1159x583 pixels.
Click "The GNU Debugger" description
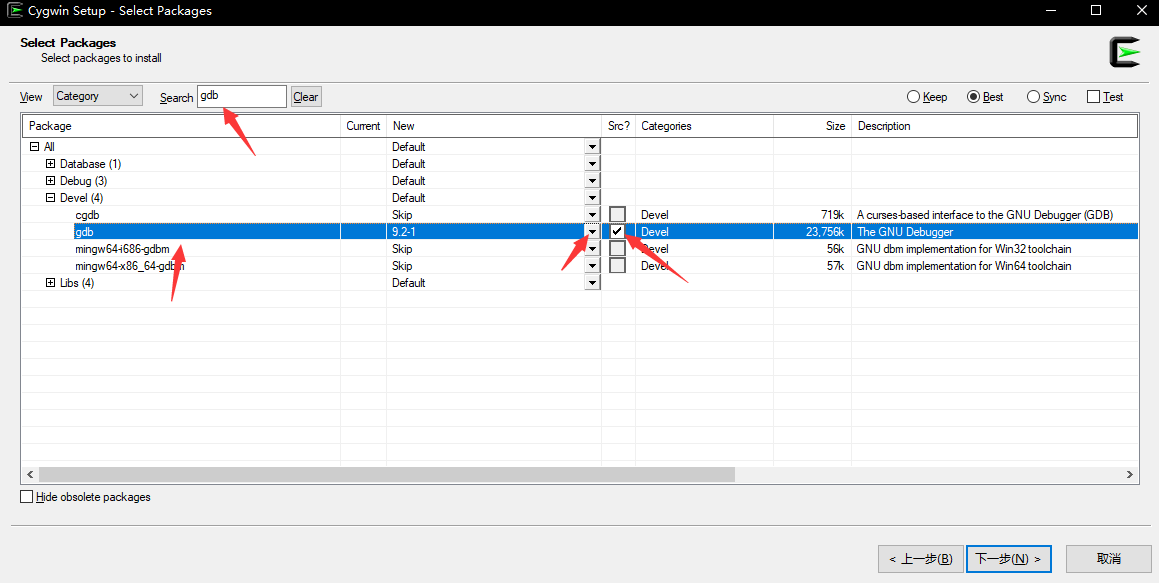click(905, 232)
